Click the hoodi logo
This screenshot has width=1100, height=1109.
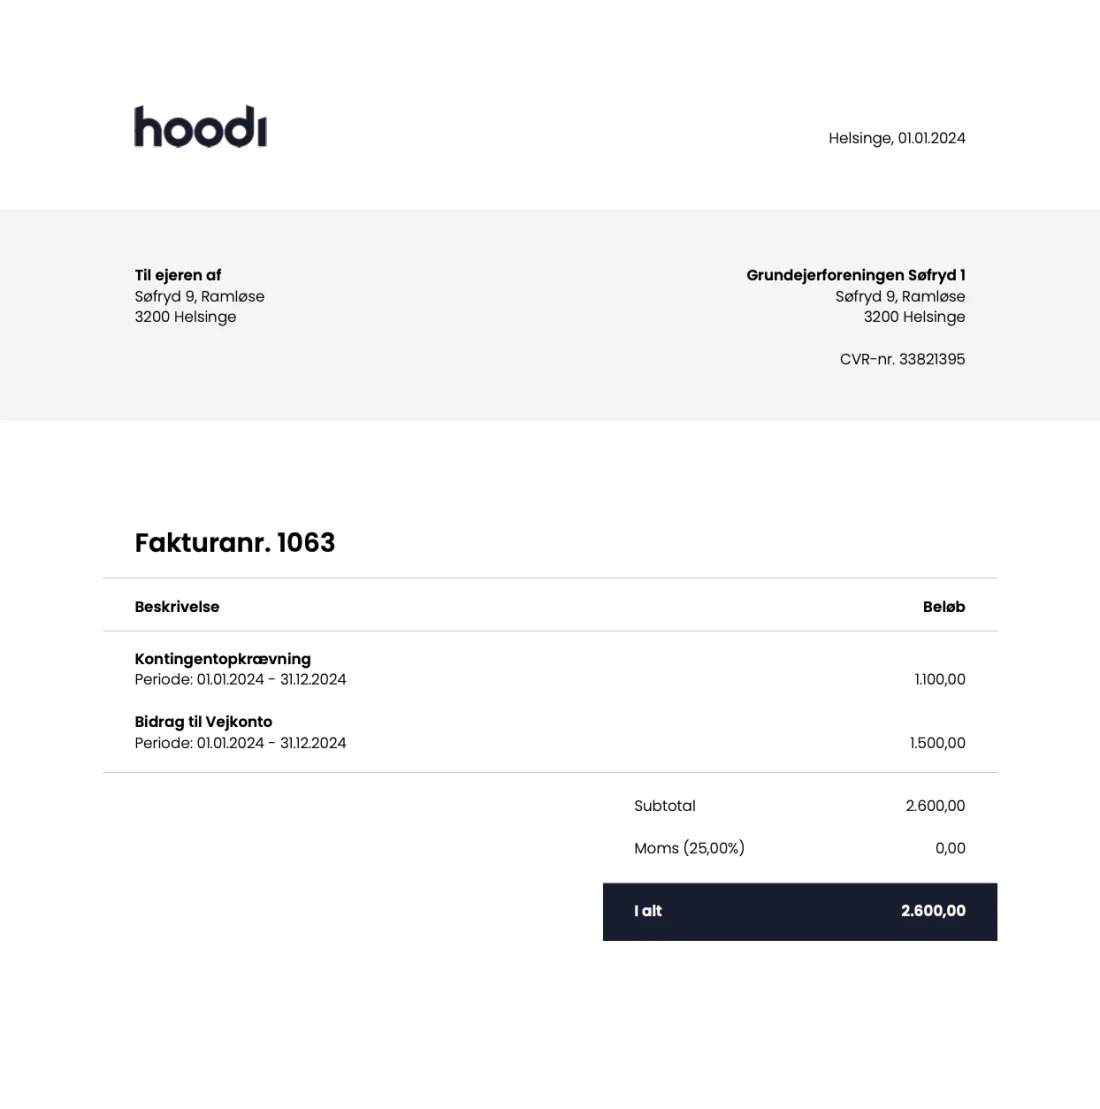(x=200, y=127)
